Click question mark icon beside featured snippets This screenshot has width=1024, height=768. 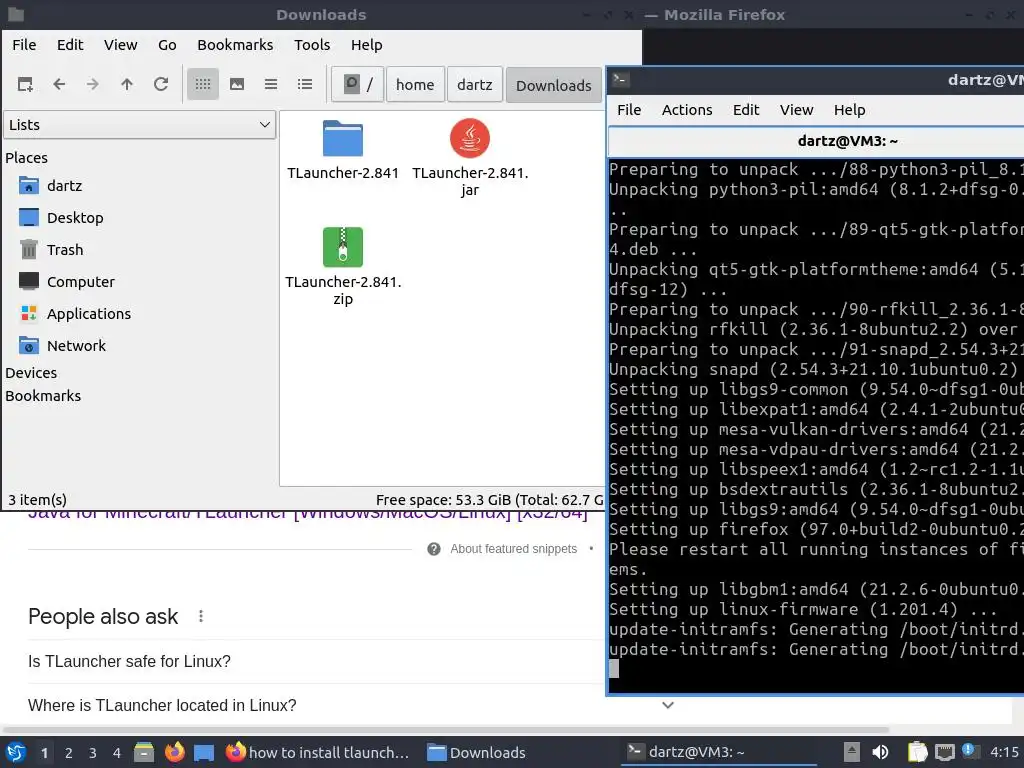pos(434,549)
